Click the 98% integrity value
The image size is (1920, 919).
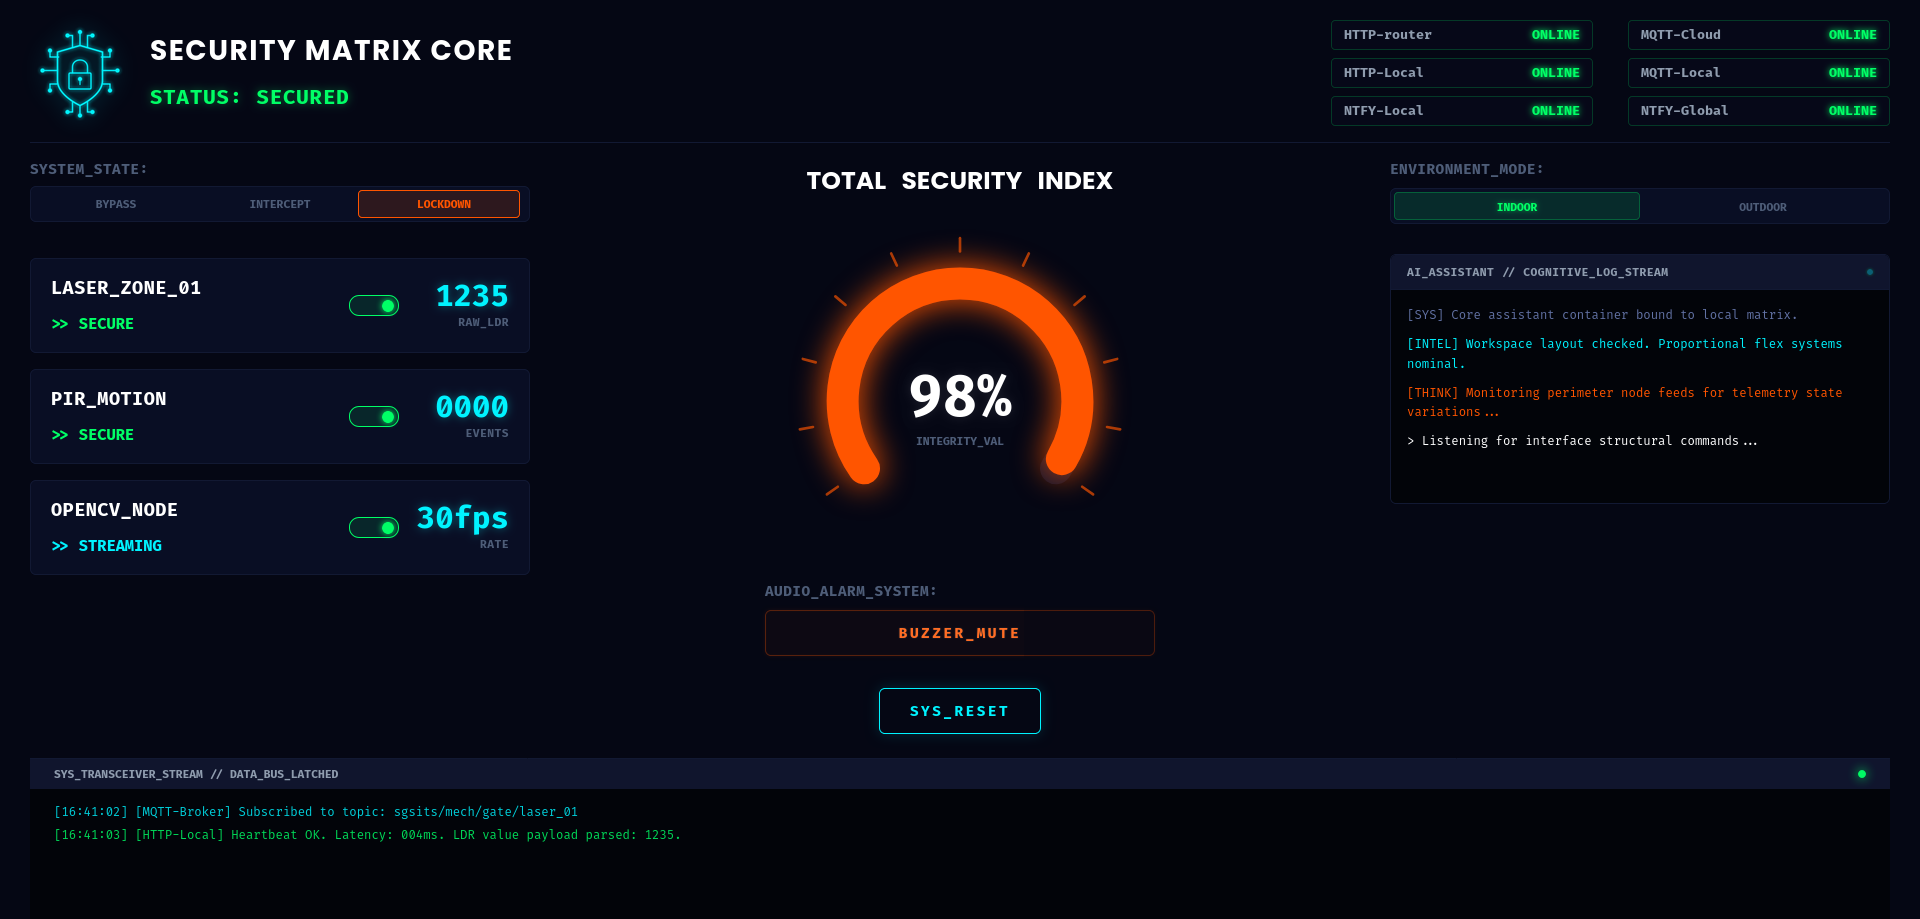[x=960, y=396]
